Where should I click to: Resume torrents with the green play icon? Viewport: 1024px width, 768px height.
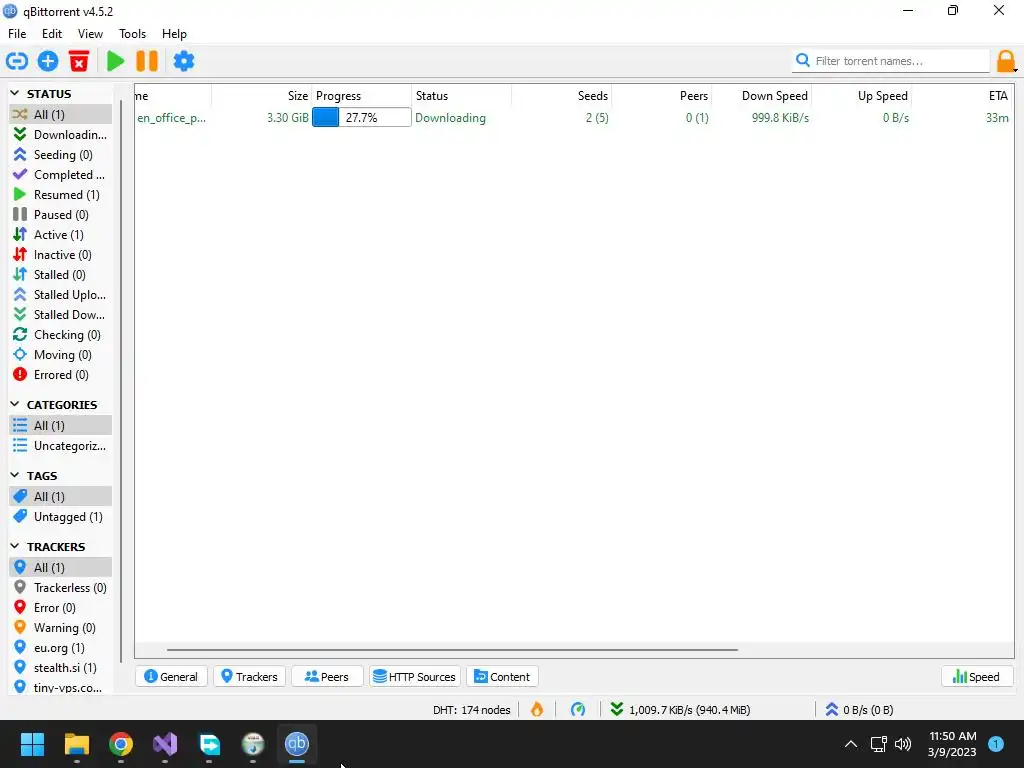116,61
